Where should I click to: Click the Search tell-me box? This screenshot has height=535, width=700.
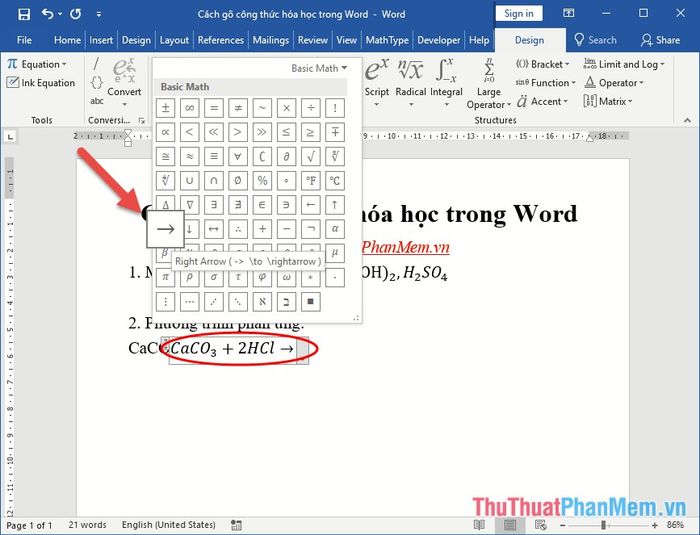tap(595, 40)
